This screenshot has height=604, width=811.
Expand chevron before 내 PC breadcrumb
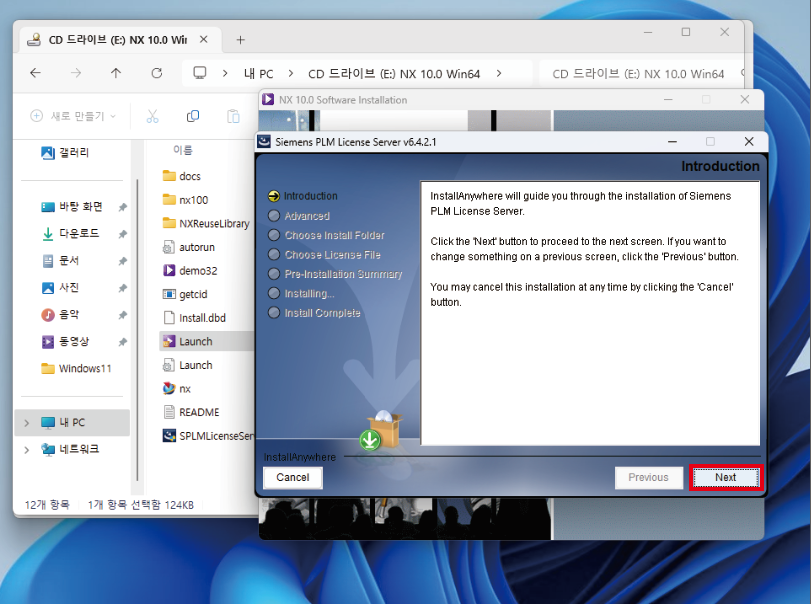coord(225,73)
